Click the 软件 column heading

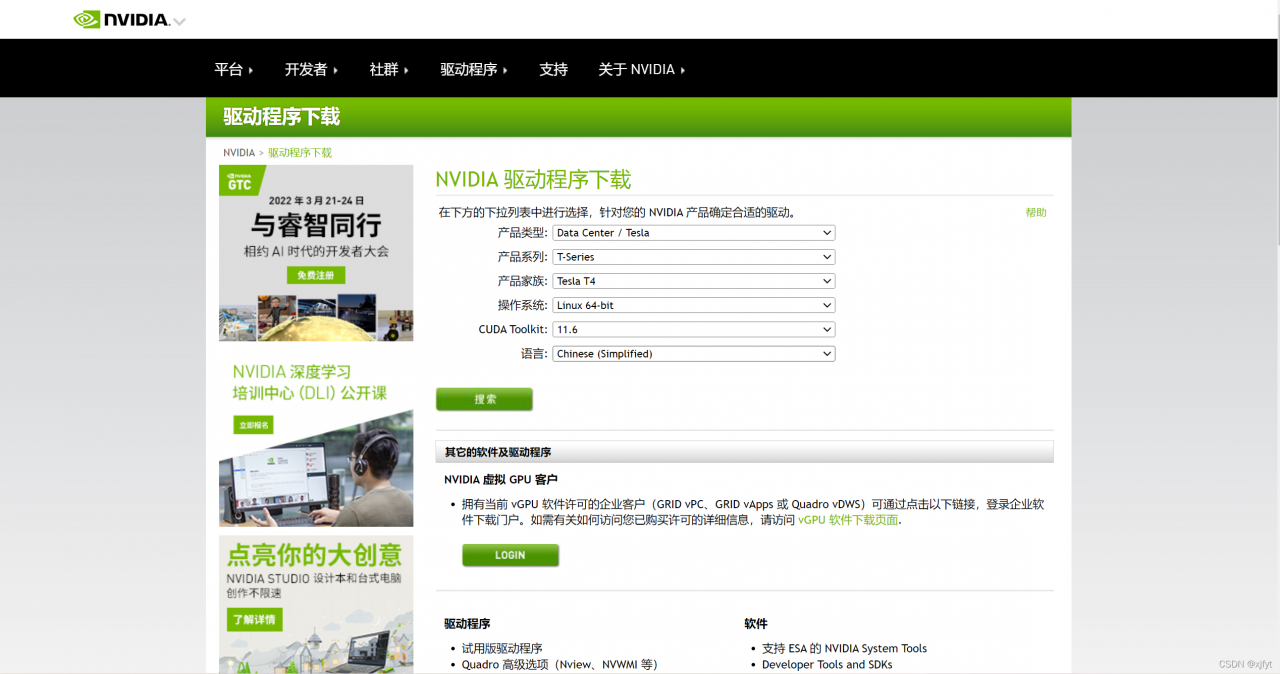756,623
